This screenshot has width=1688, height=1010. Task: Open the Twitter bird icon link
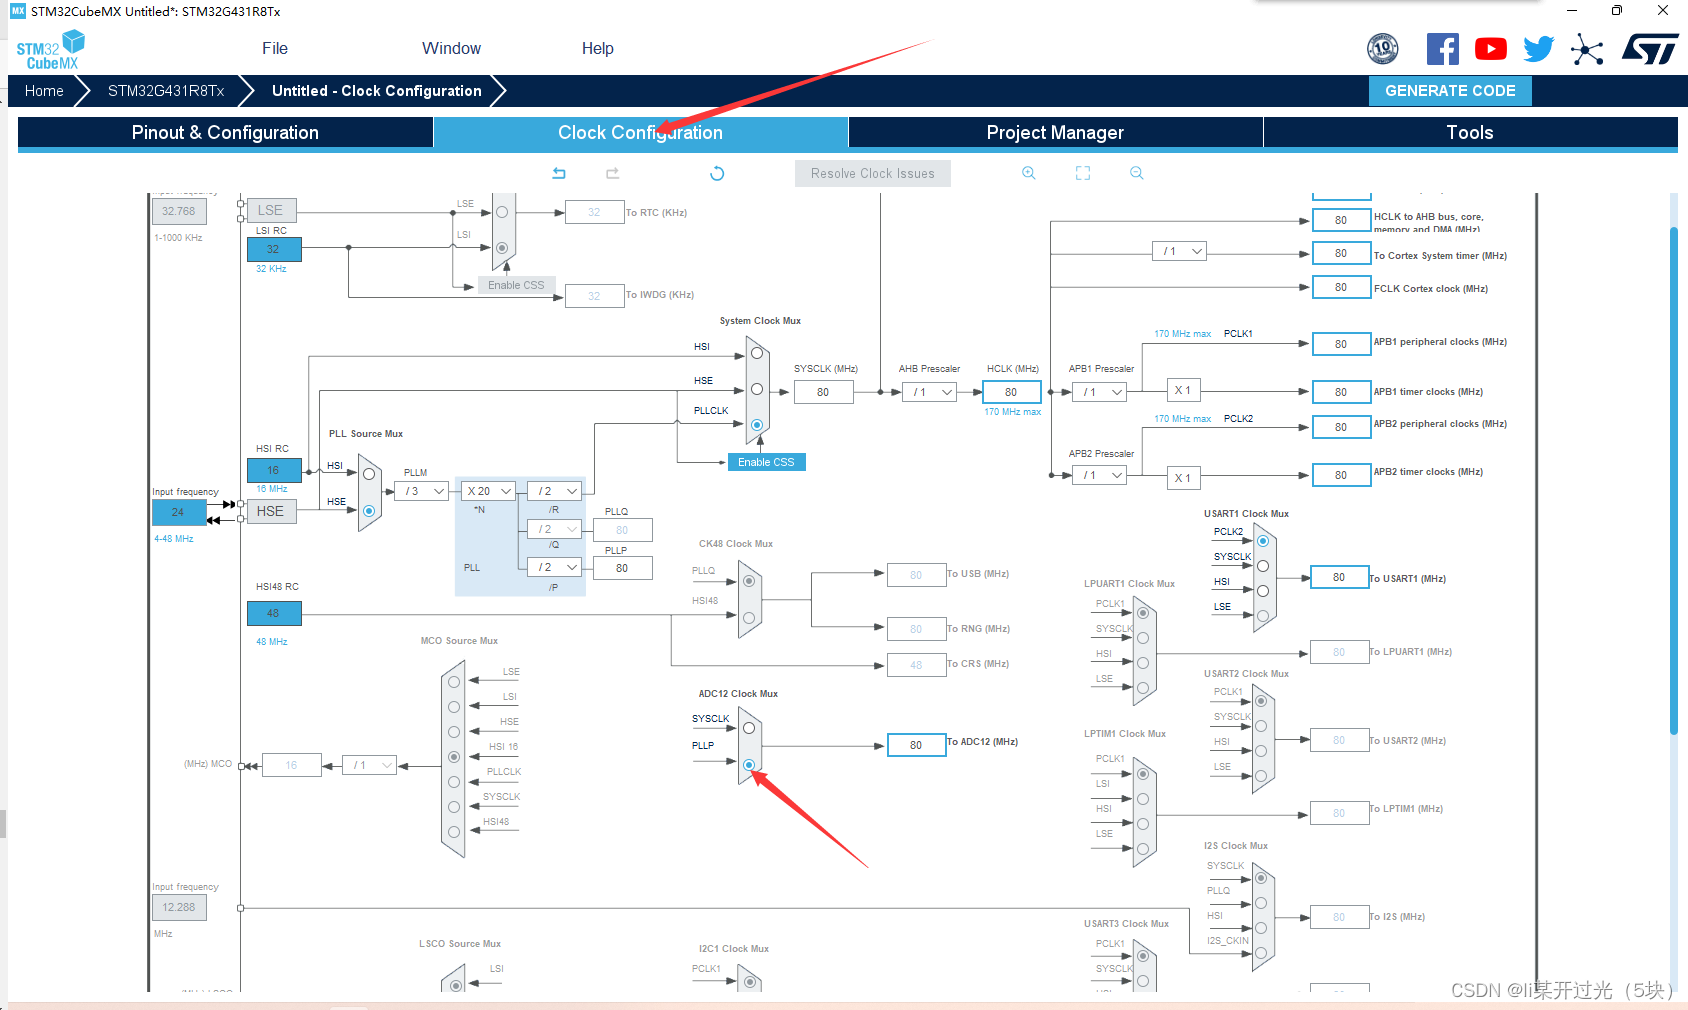click(1539, 49)
